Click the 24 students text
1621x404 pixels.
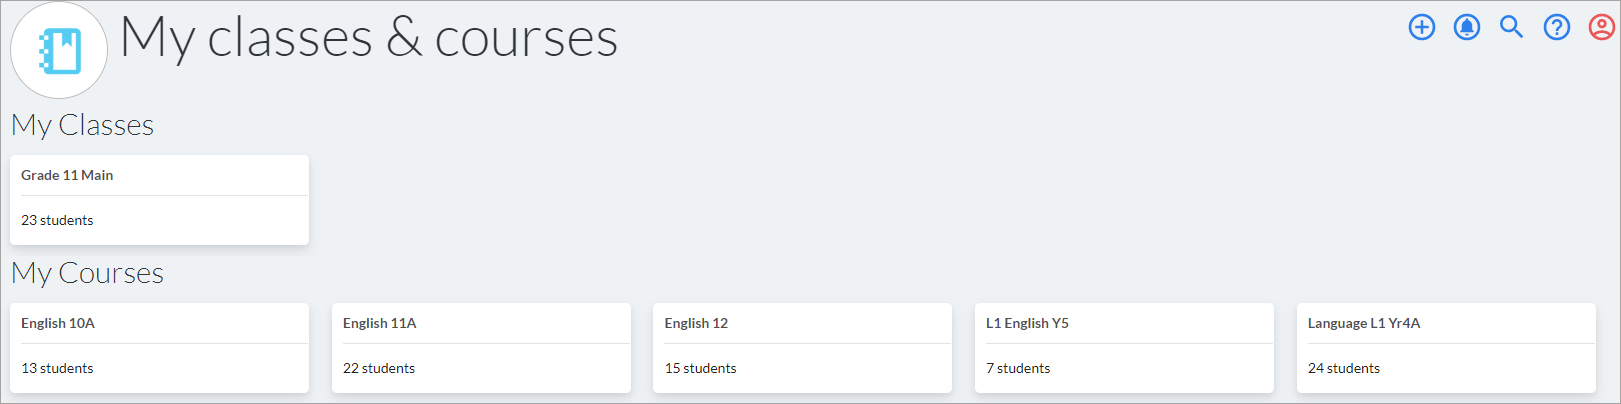[x=1343, y=368]
